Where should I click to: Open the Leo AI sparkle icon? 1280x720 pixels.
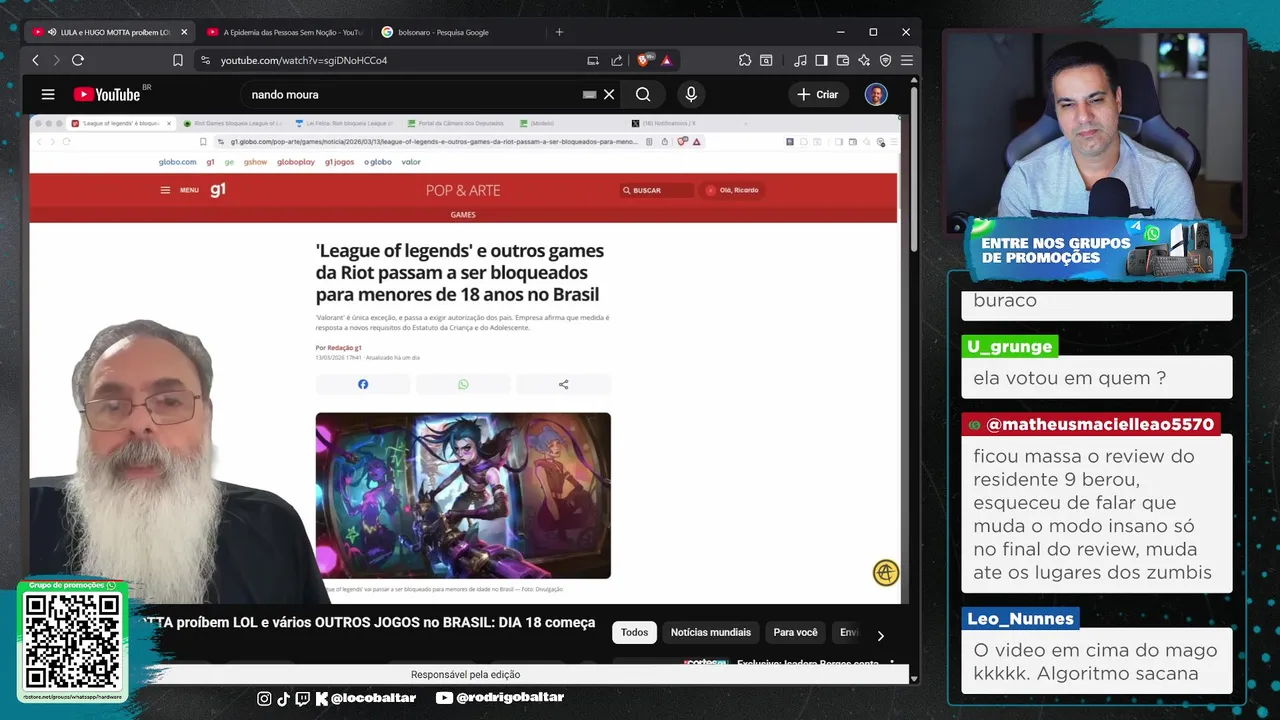(x=864, y=60)
